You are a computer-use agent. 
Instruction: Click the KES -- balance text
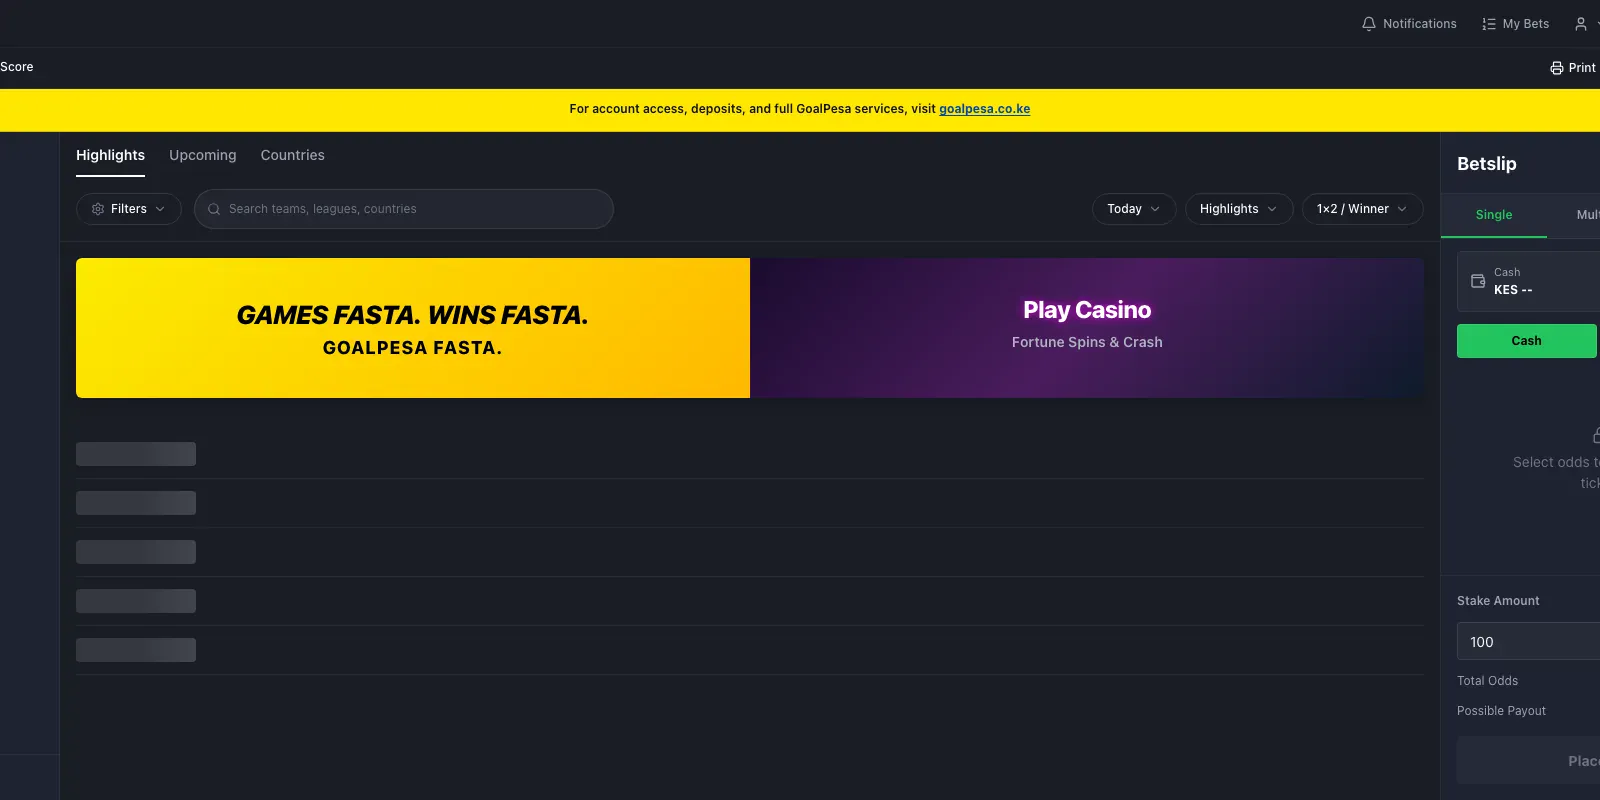pos(1513,290)
